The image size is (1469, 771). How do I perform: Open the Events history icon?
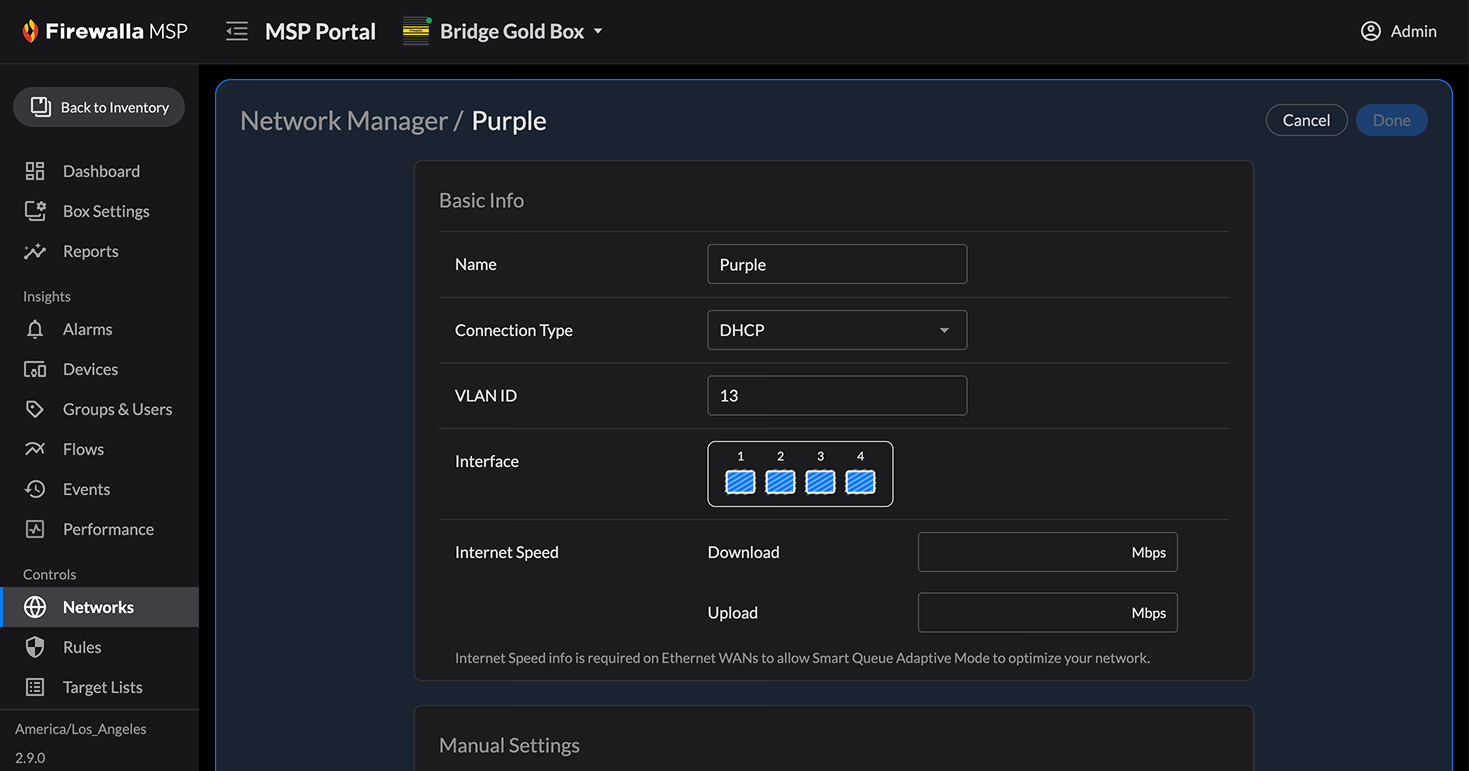35,489
